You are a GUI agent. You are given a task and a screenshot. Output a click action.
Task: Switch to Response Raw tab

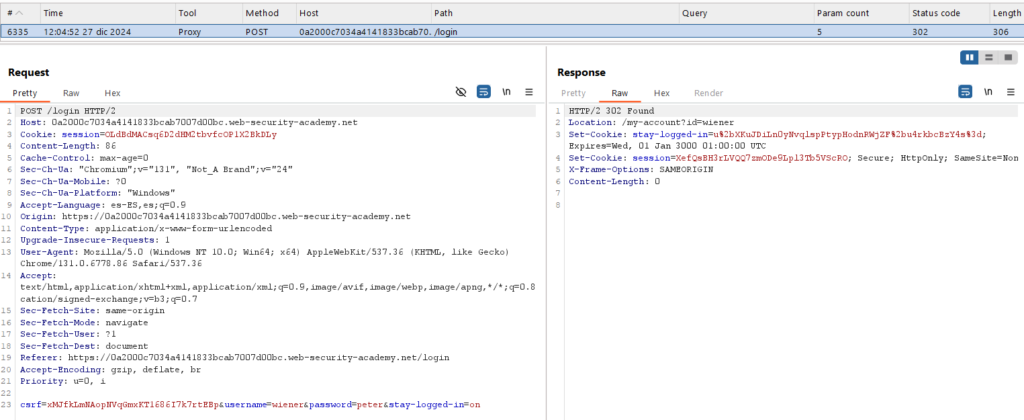tap(620, 93)
